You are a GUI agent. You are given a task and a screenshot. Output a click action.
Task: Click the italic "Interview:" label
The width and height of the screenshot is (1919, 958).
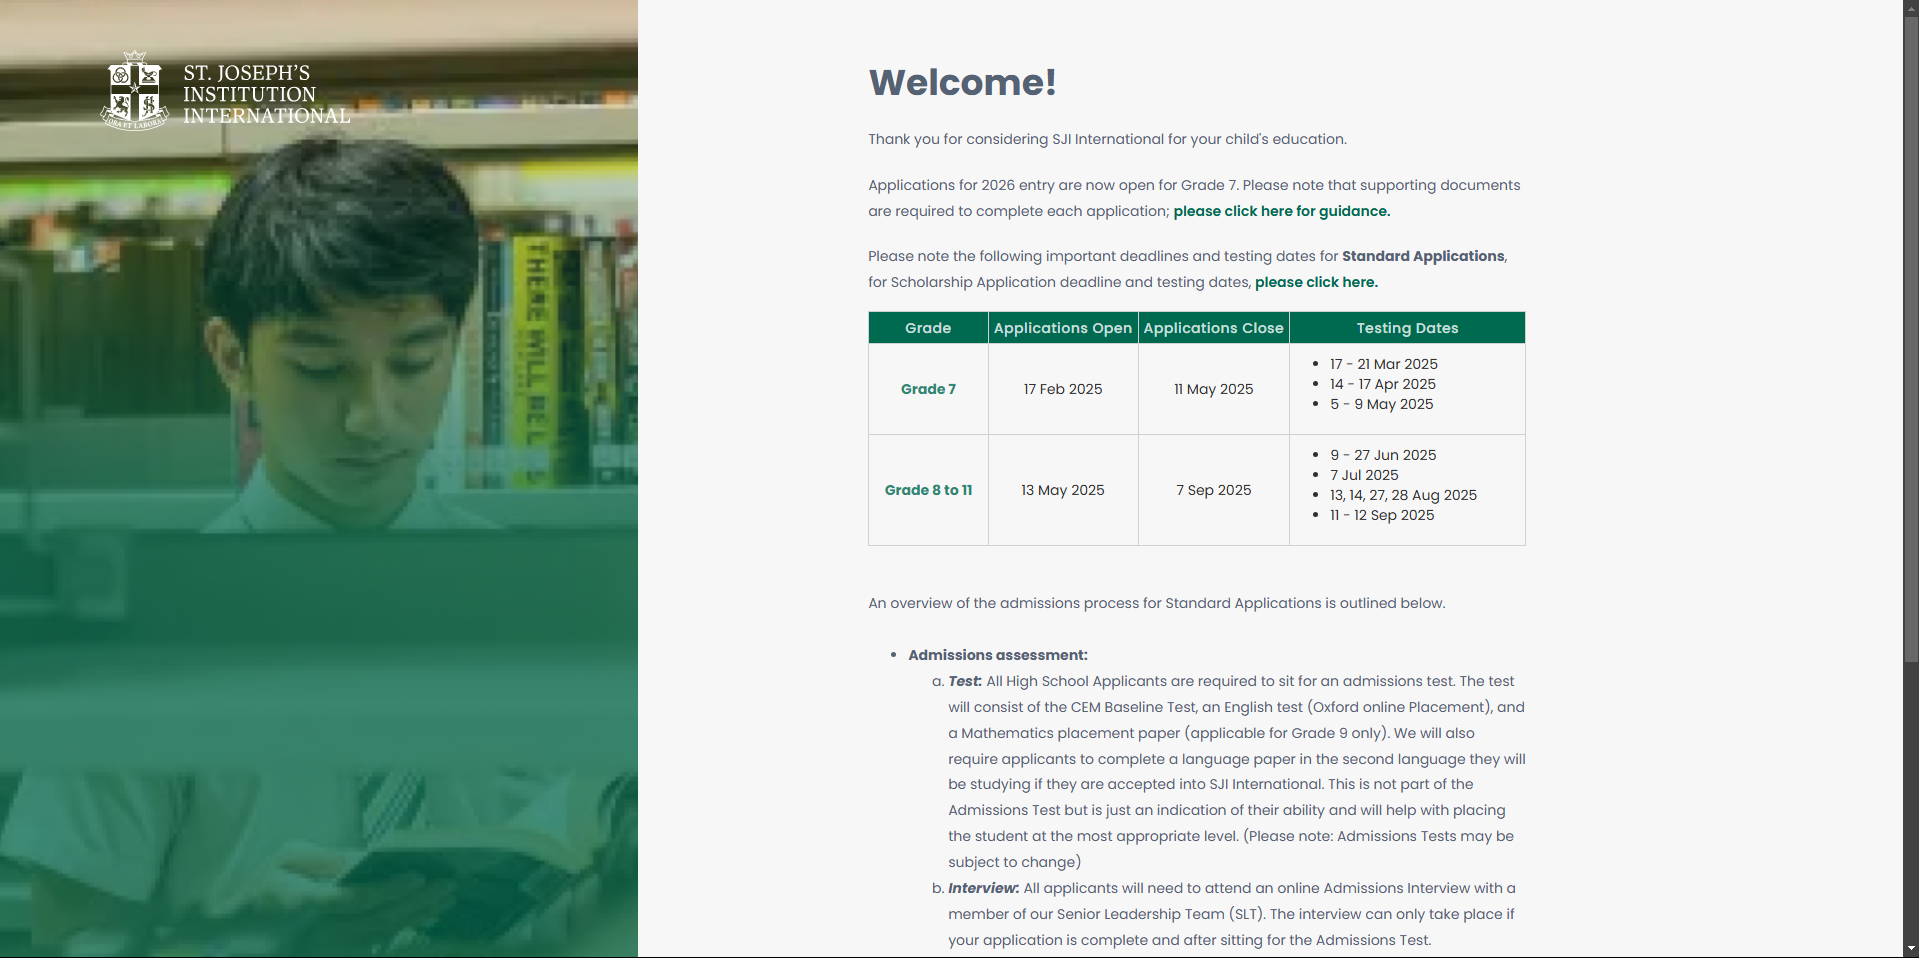pos(983,888)
